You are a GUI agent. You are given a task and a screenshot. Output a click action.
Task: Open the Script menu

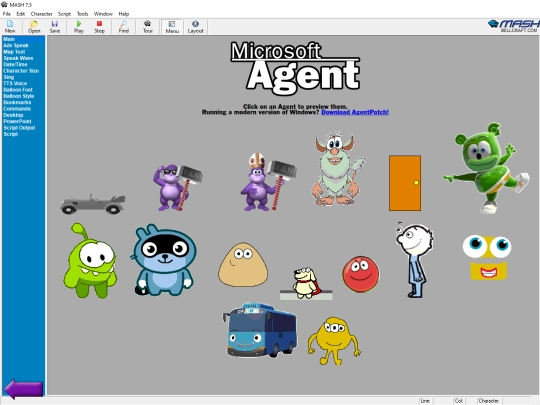64,14
